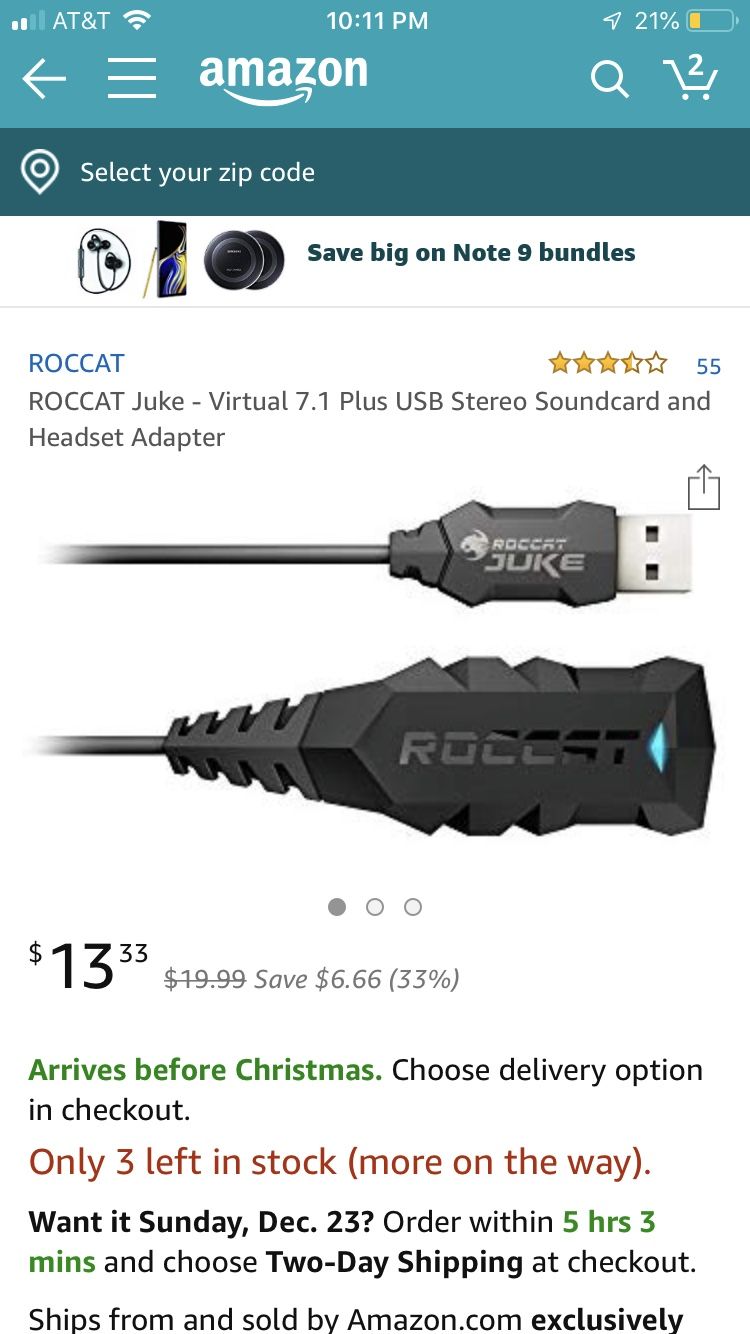Select your zip code
The height and width of the screenshot is (1334, 750).
pos(197,172)
